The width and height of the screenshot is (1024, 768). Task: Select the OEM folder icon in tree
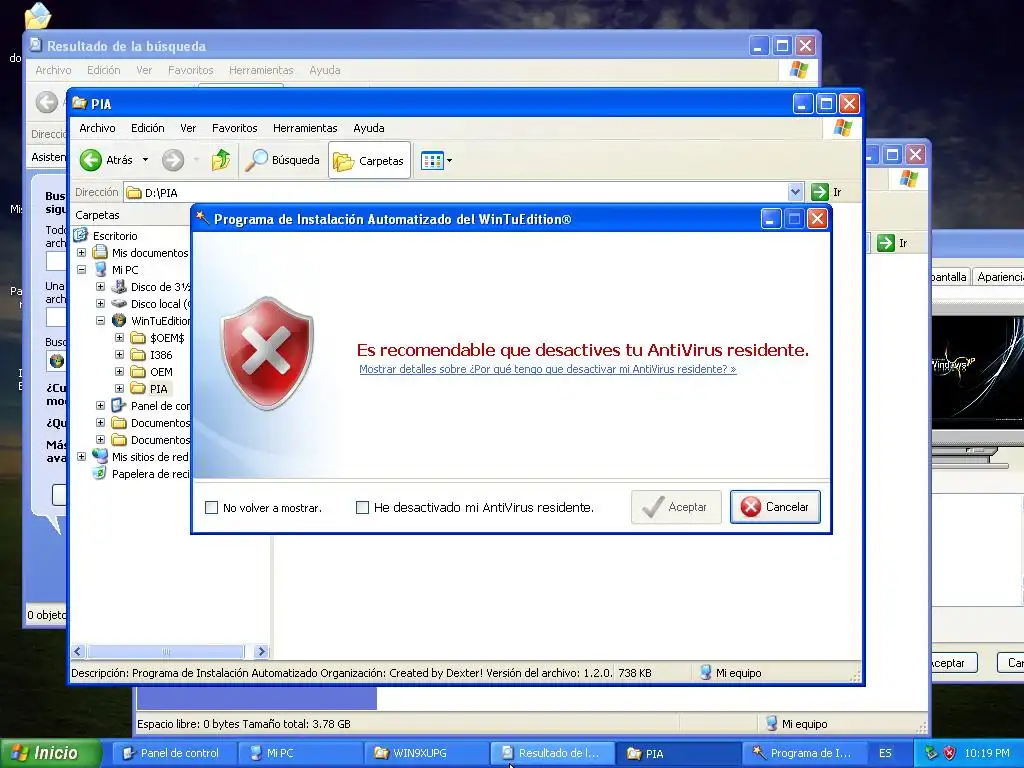137,372
